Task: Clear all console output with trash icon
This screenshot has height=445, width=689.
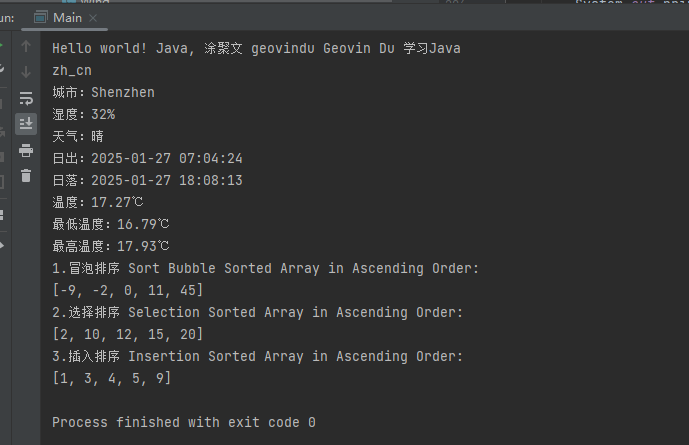Action: point(26,176)
